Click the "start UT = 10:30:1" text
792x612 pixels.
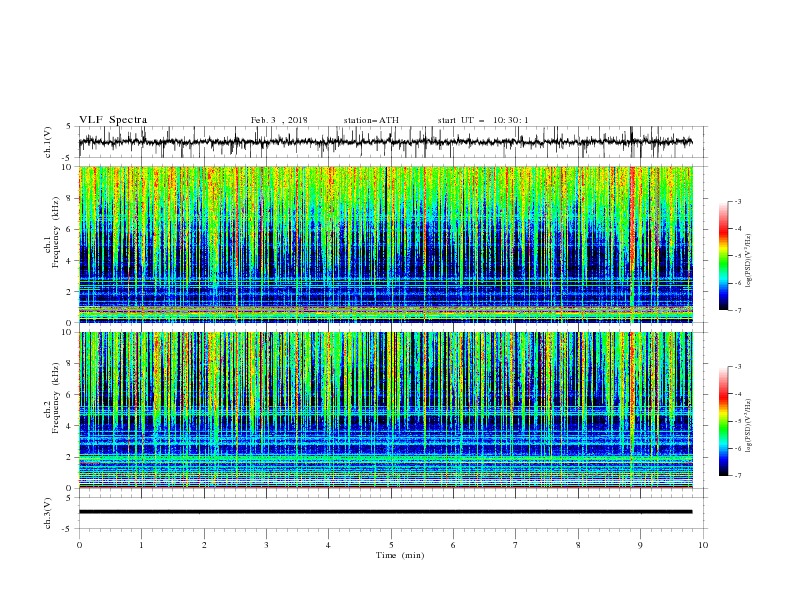pyautogui.click(x=483, y=120)
